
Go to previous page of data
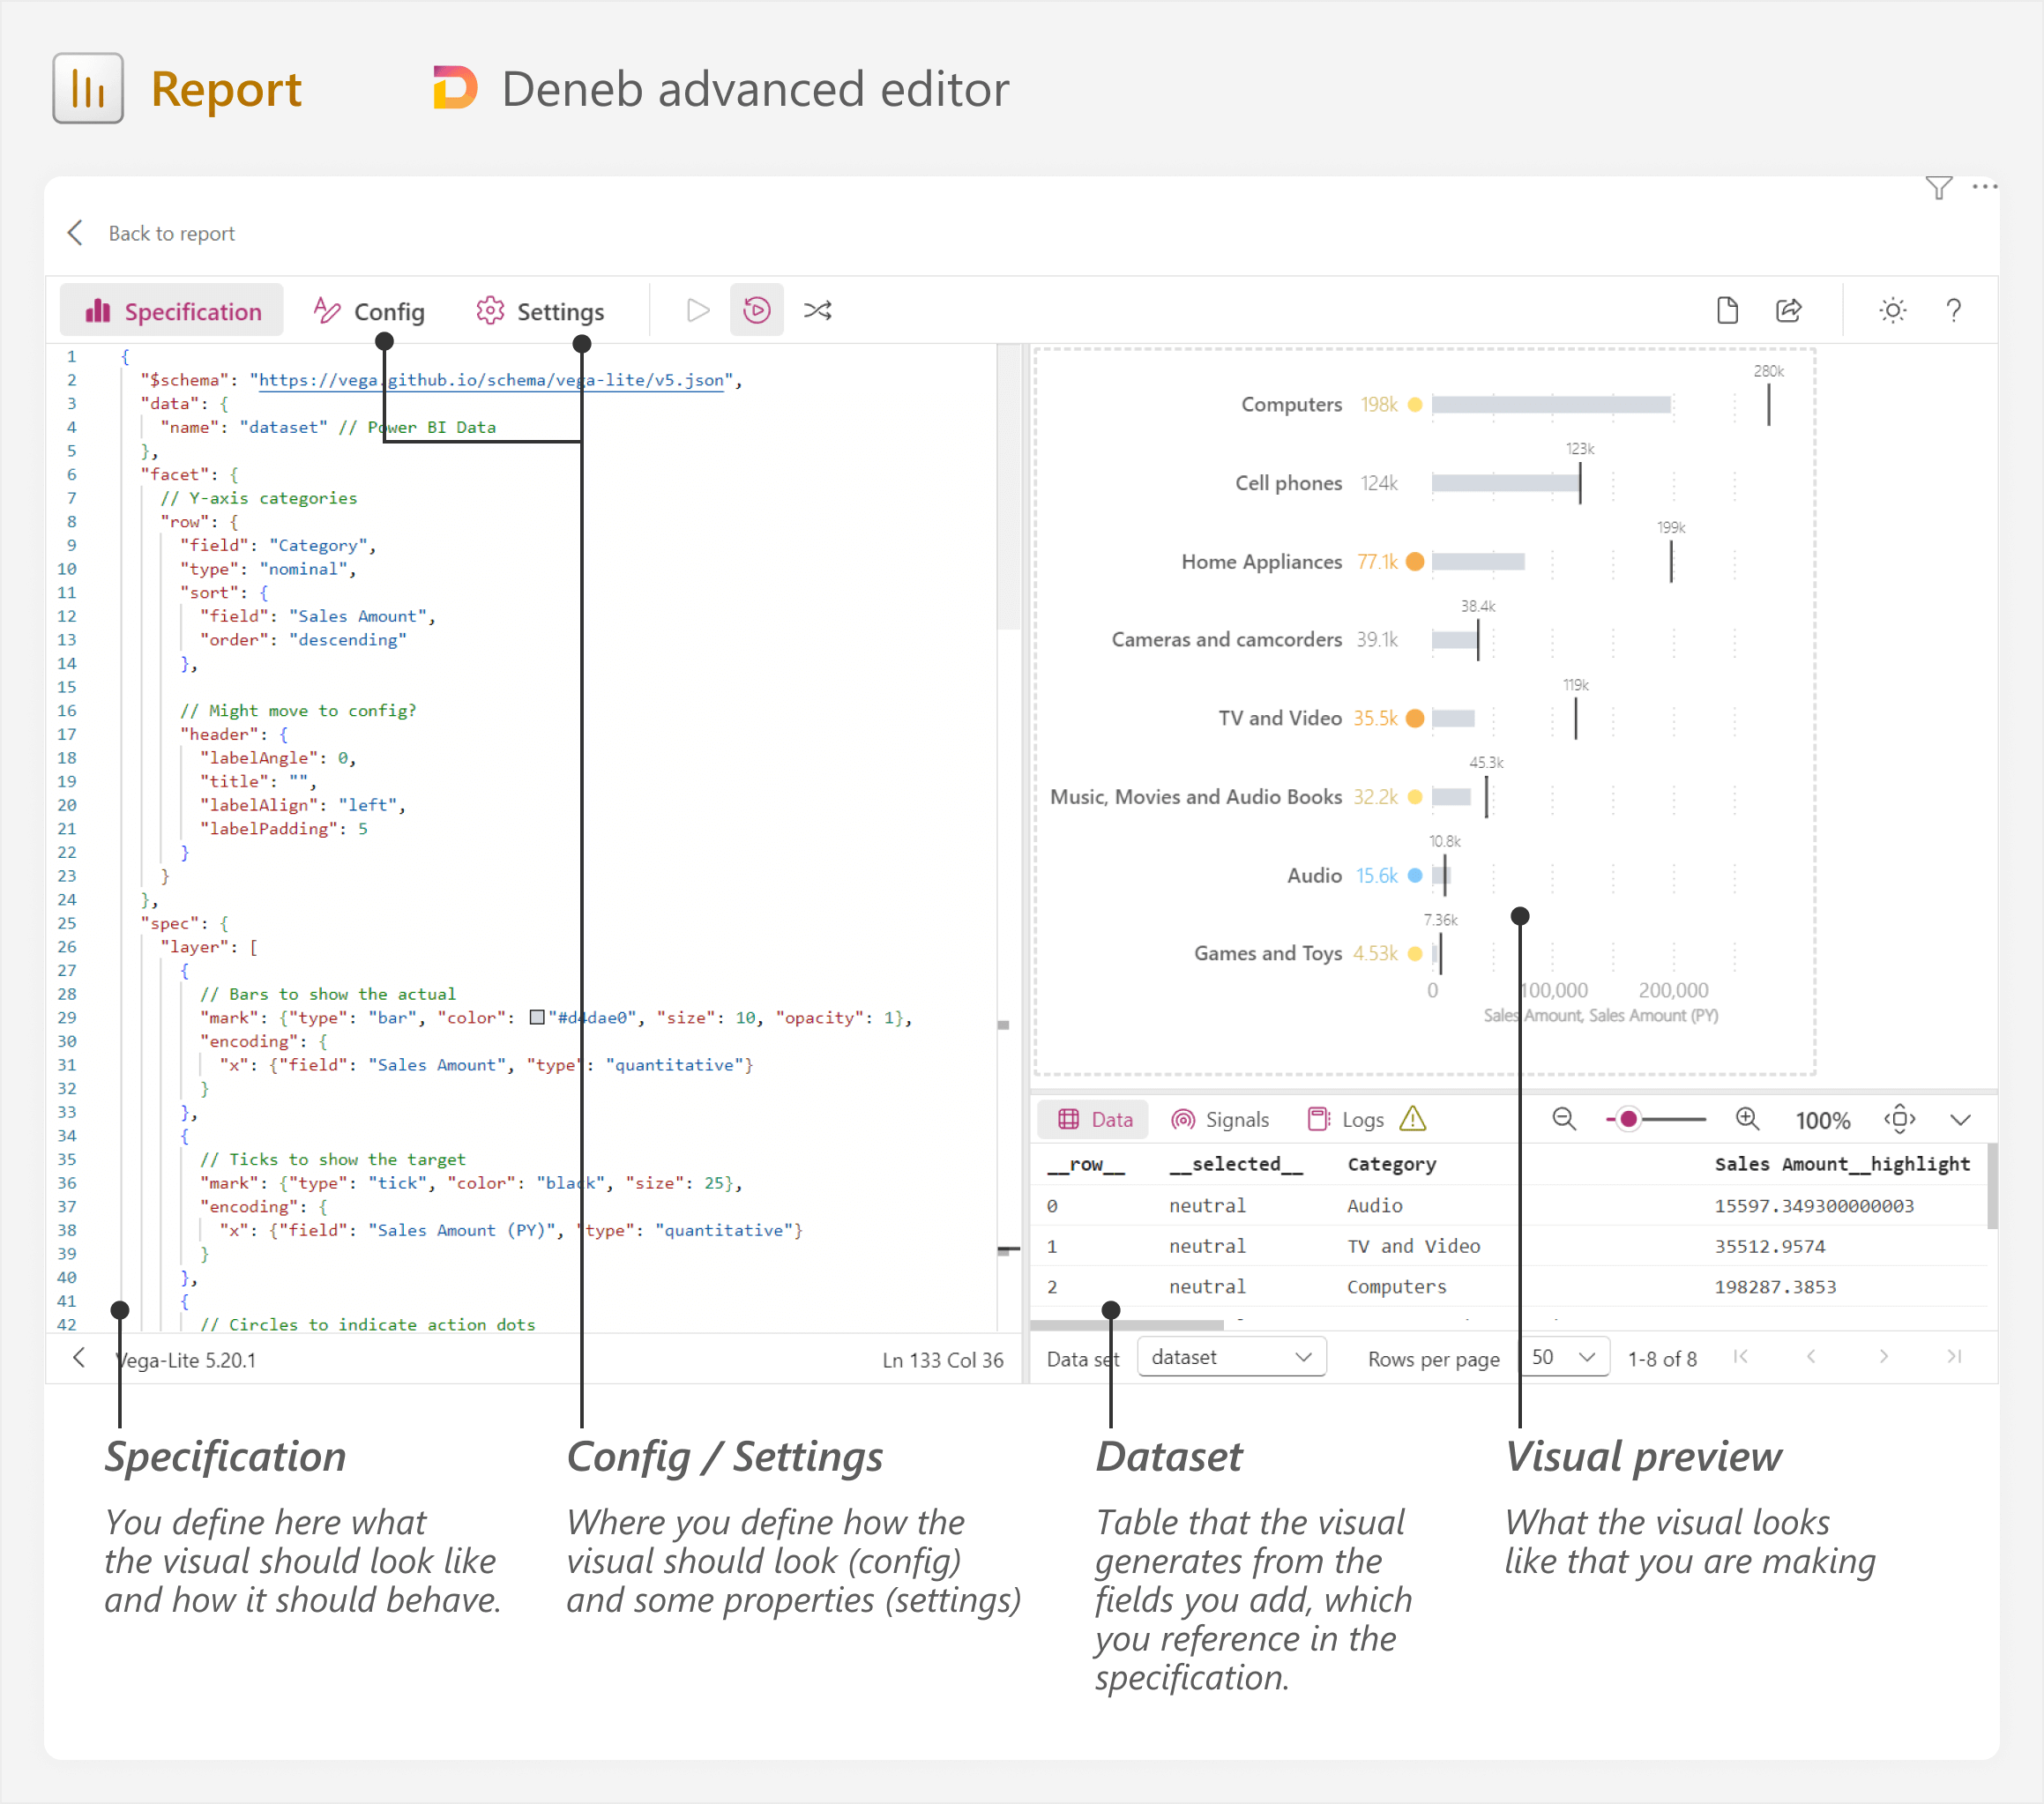click(1811, 1357)
